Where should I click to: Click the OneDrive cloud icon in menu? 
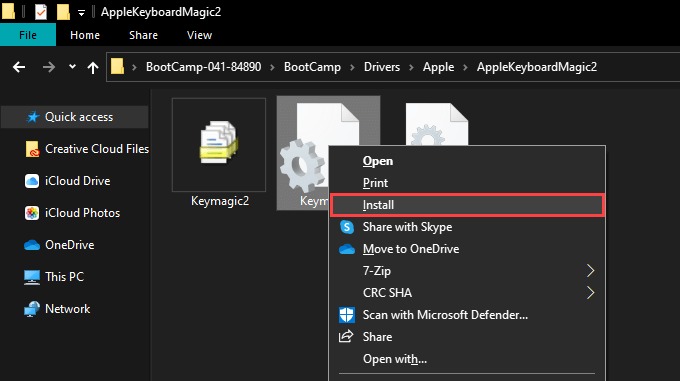coord(347,249)
